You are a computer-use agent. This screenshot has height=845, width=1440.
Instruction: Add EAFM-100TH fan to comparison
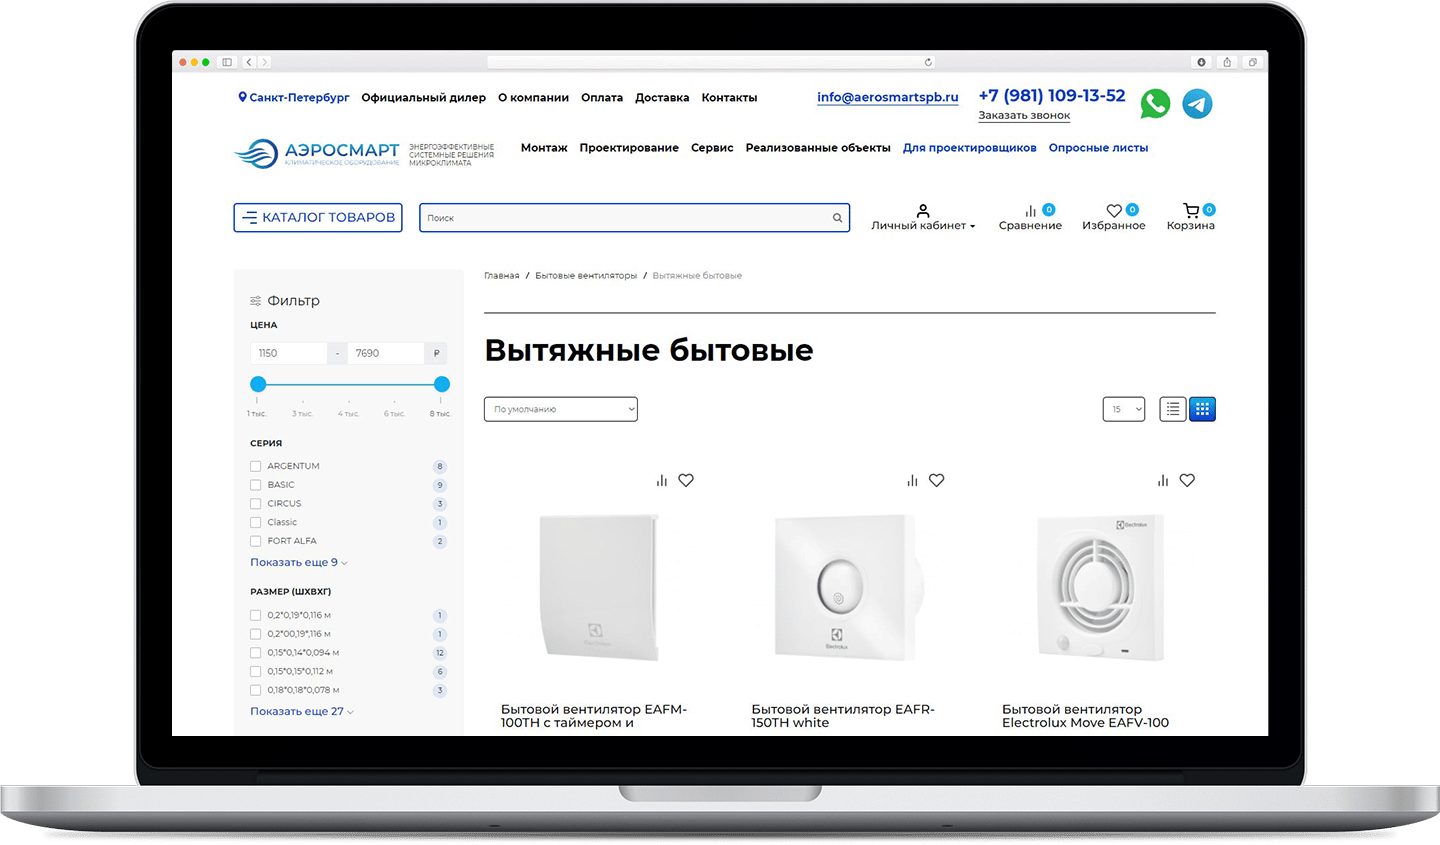coord(661,481)
